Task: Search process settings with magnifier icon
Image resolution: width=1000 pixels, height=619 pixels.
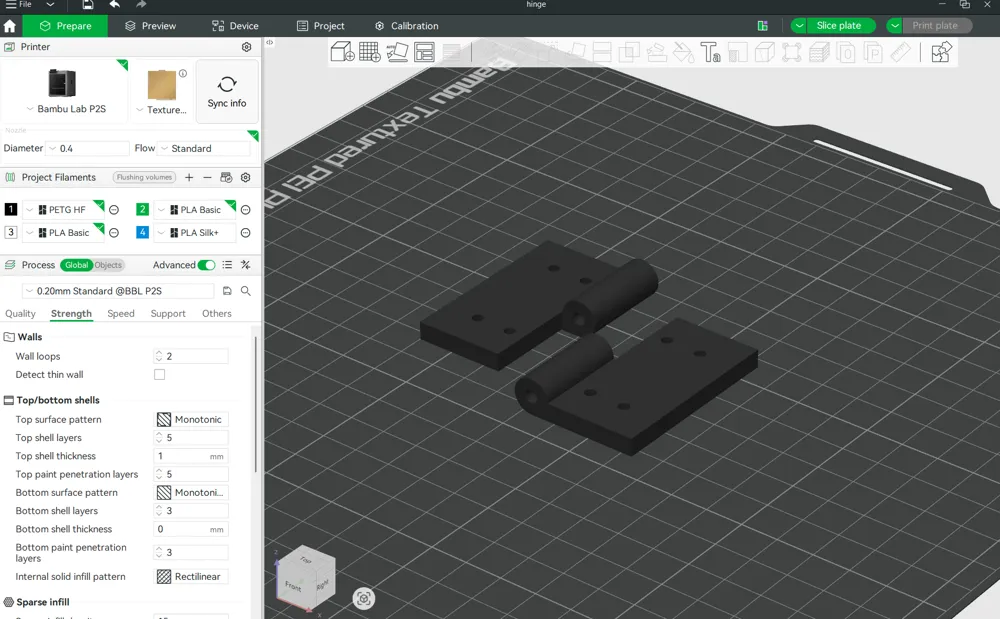Action: 246,291
